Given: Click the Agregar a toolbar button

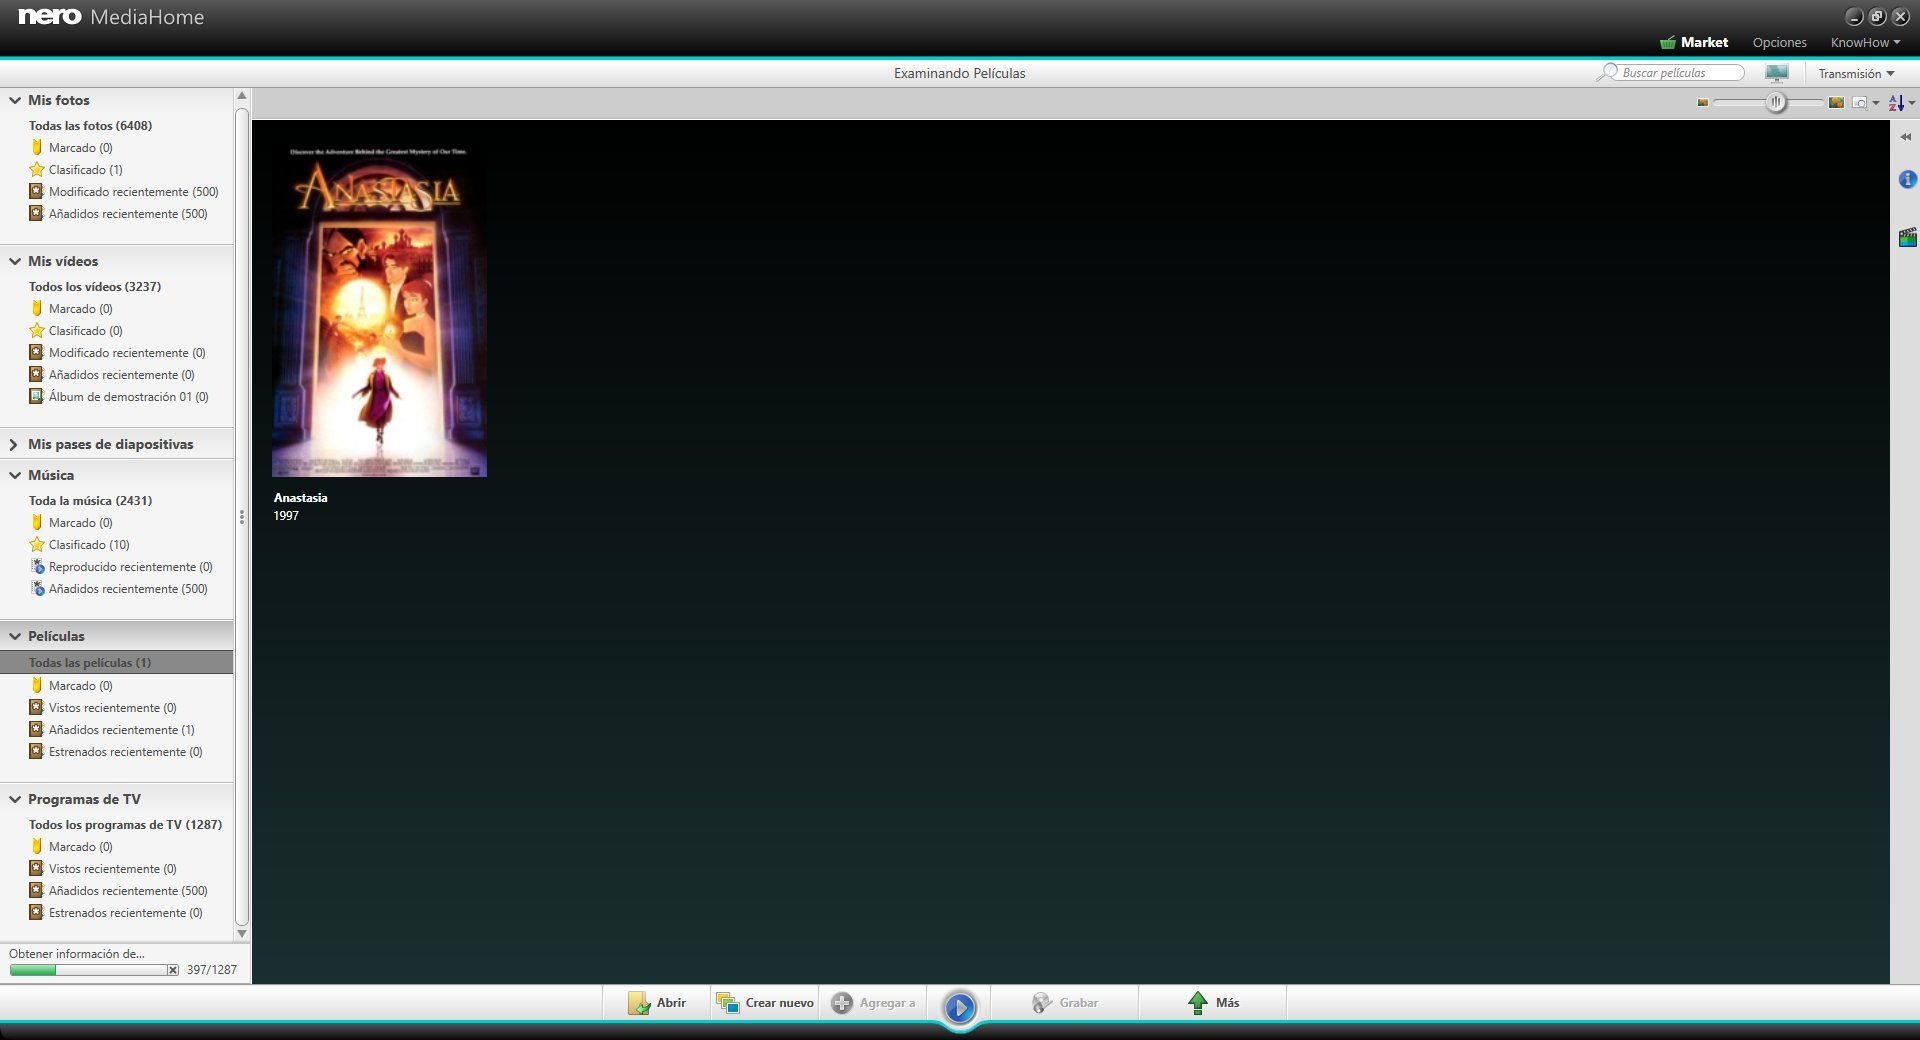Looking at the screenshot, I should (x=874, y=1003).
